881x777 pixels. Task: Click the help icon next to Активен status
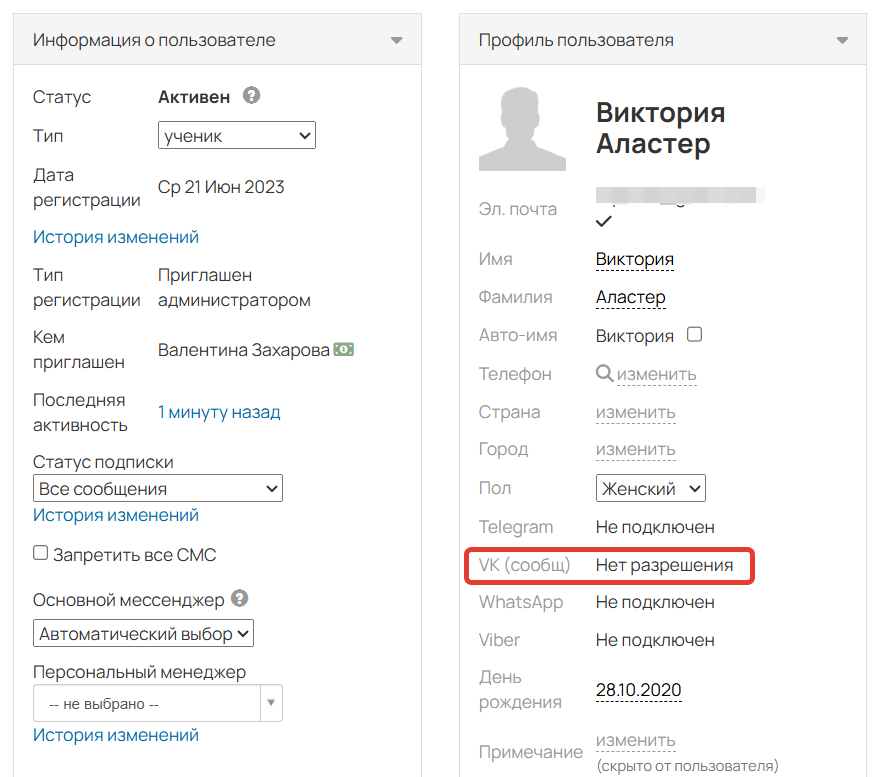(252, 96)
